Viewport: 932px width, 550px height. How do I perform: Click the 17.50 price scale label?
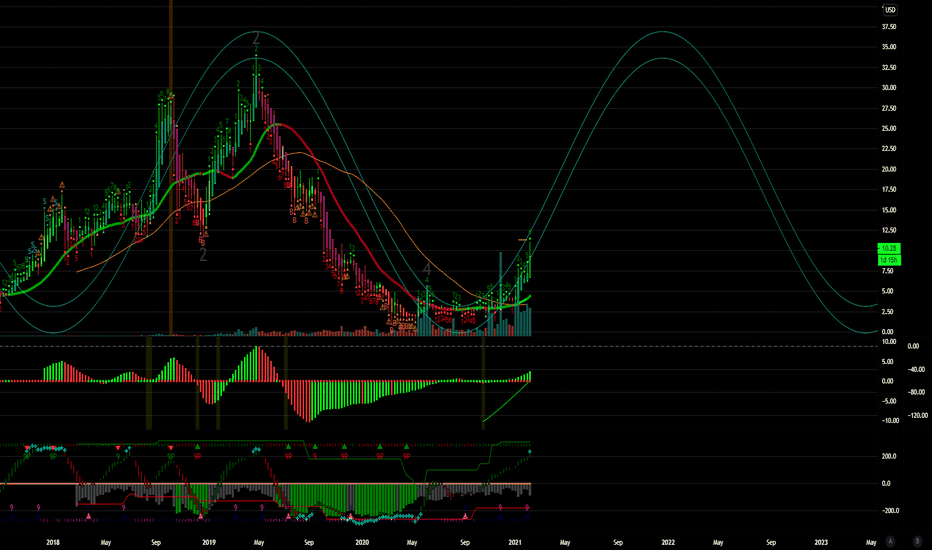coord(889,190)
